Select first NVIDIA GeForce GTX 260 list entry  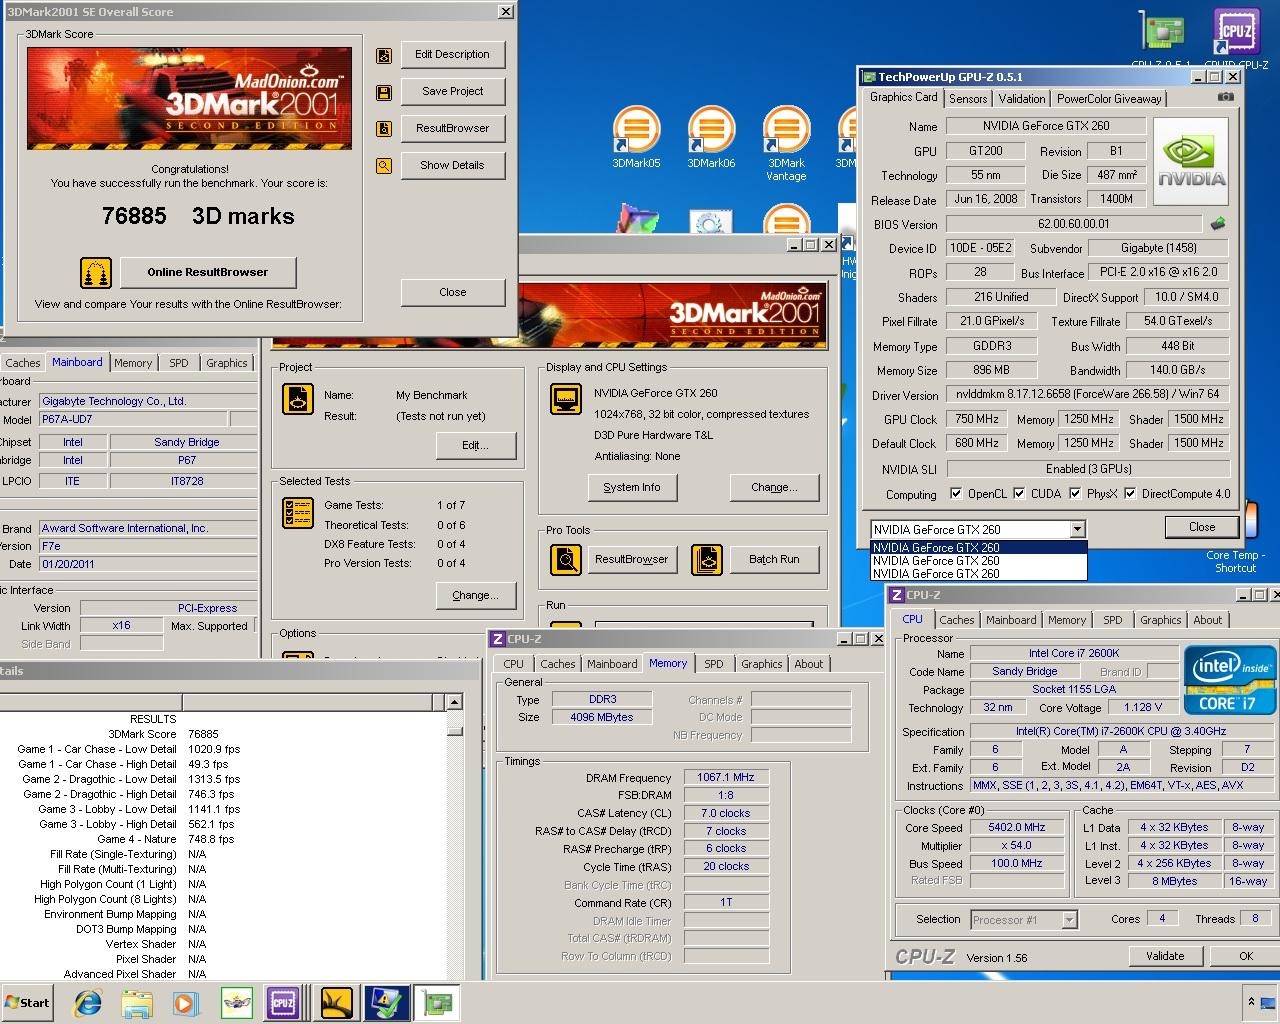pos(978,547)
